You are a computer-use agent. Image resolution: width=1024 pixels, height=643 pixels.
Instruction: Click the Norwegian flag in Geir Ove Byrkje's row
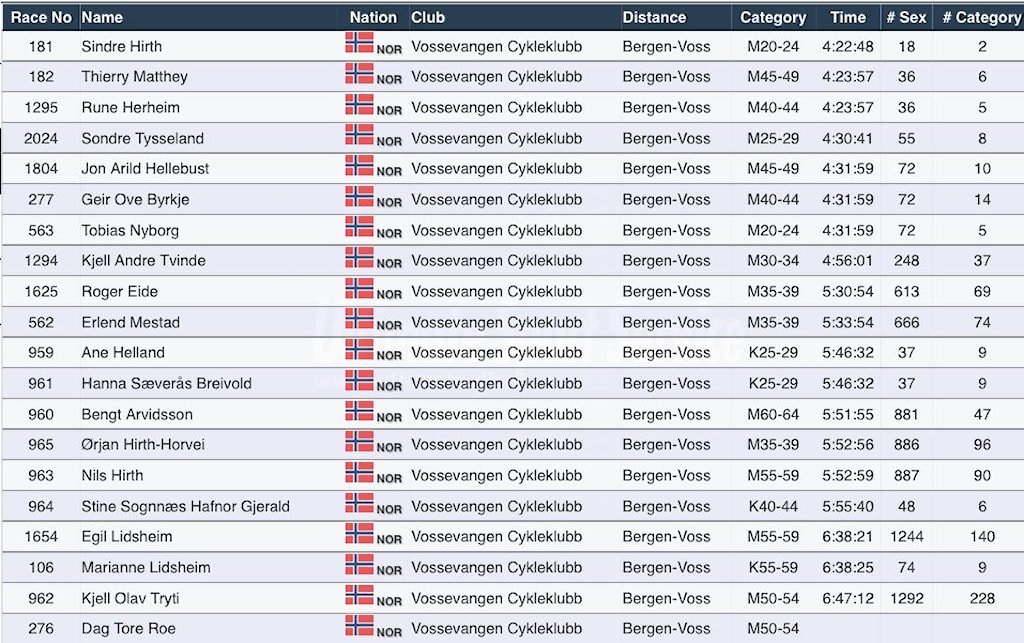pyautogui.click(x=359, y=196)
